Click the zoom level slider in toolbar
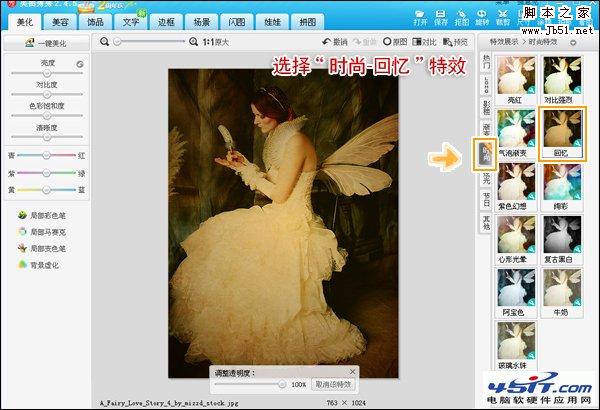This screenshot has width=600, height=410. click(150, 42)
